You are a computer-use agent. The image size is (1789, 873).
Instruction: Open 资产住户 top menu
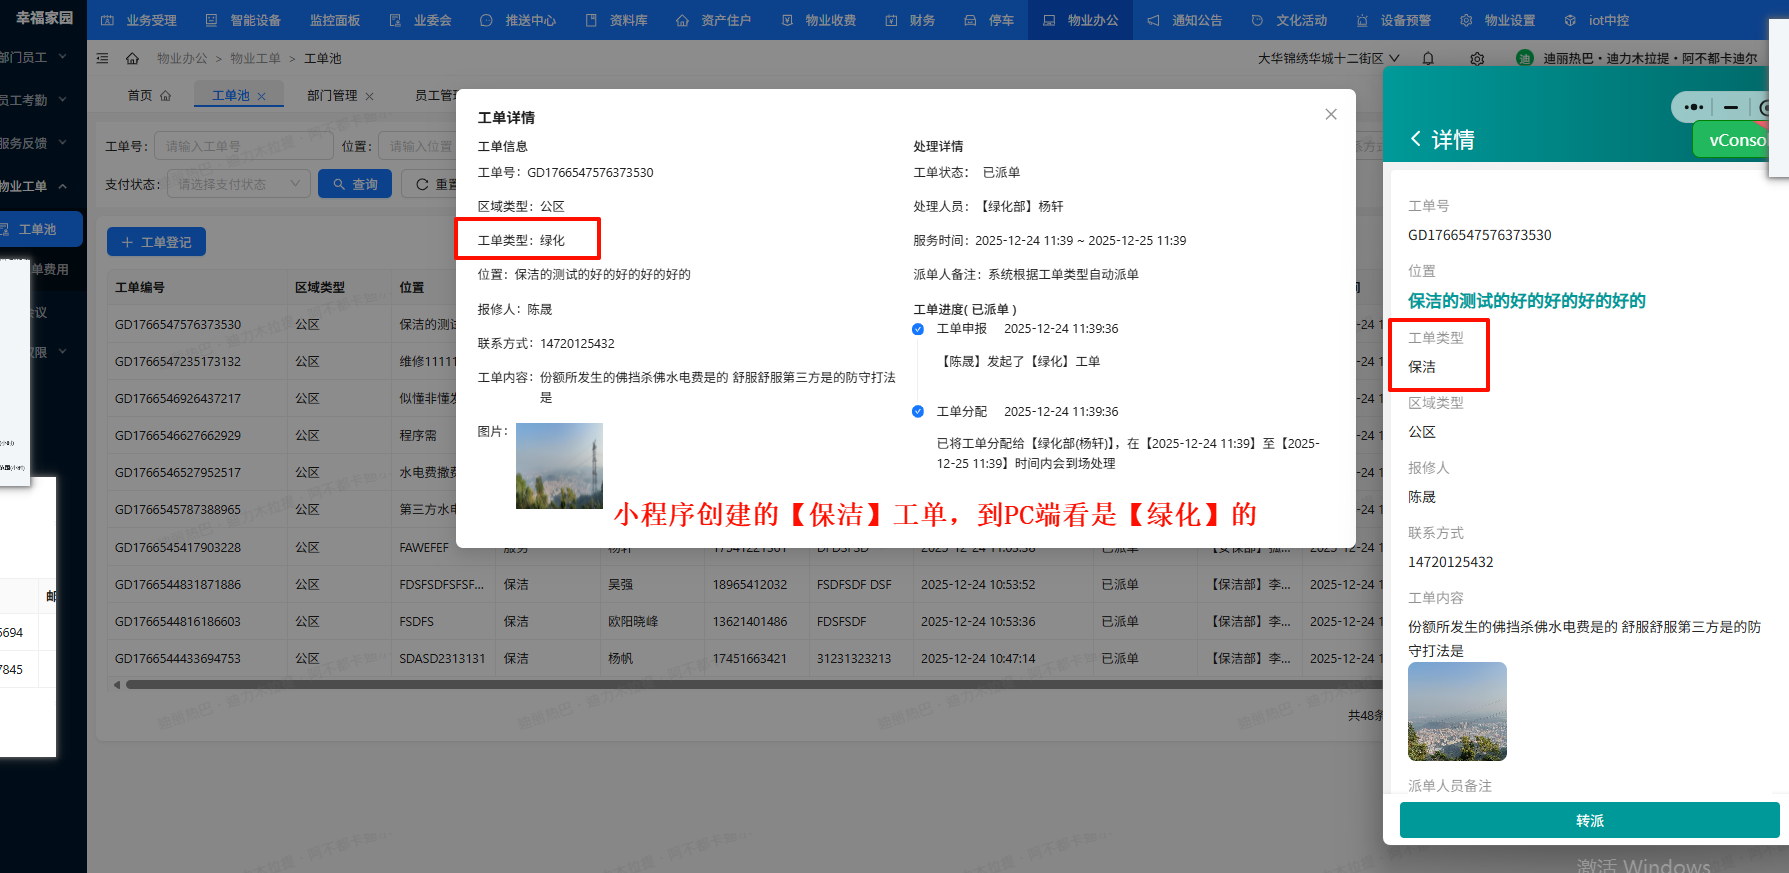click(713, 20)
